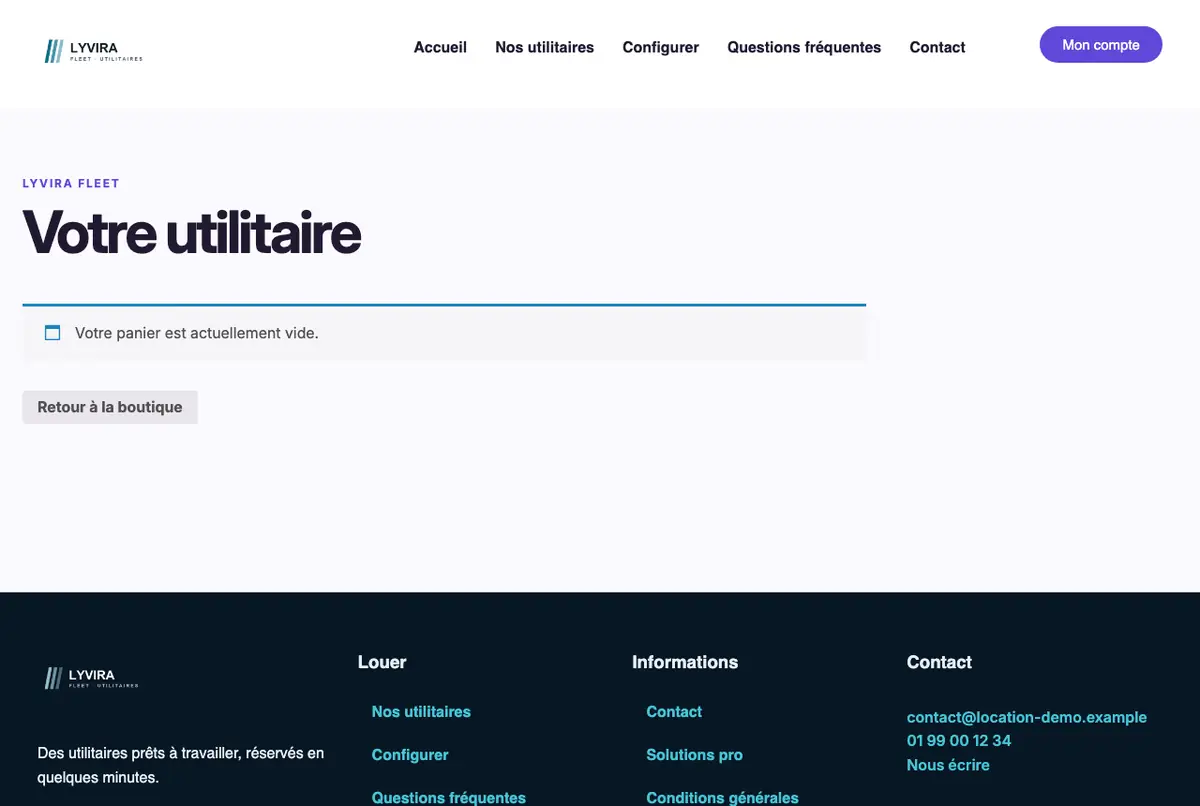Image resolution: width=1200 pixels, height=806 pixels.
Task: Click the Lyvira logo in the footer
Action: pyautogui.click(x=92, y=679)
